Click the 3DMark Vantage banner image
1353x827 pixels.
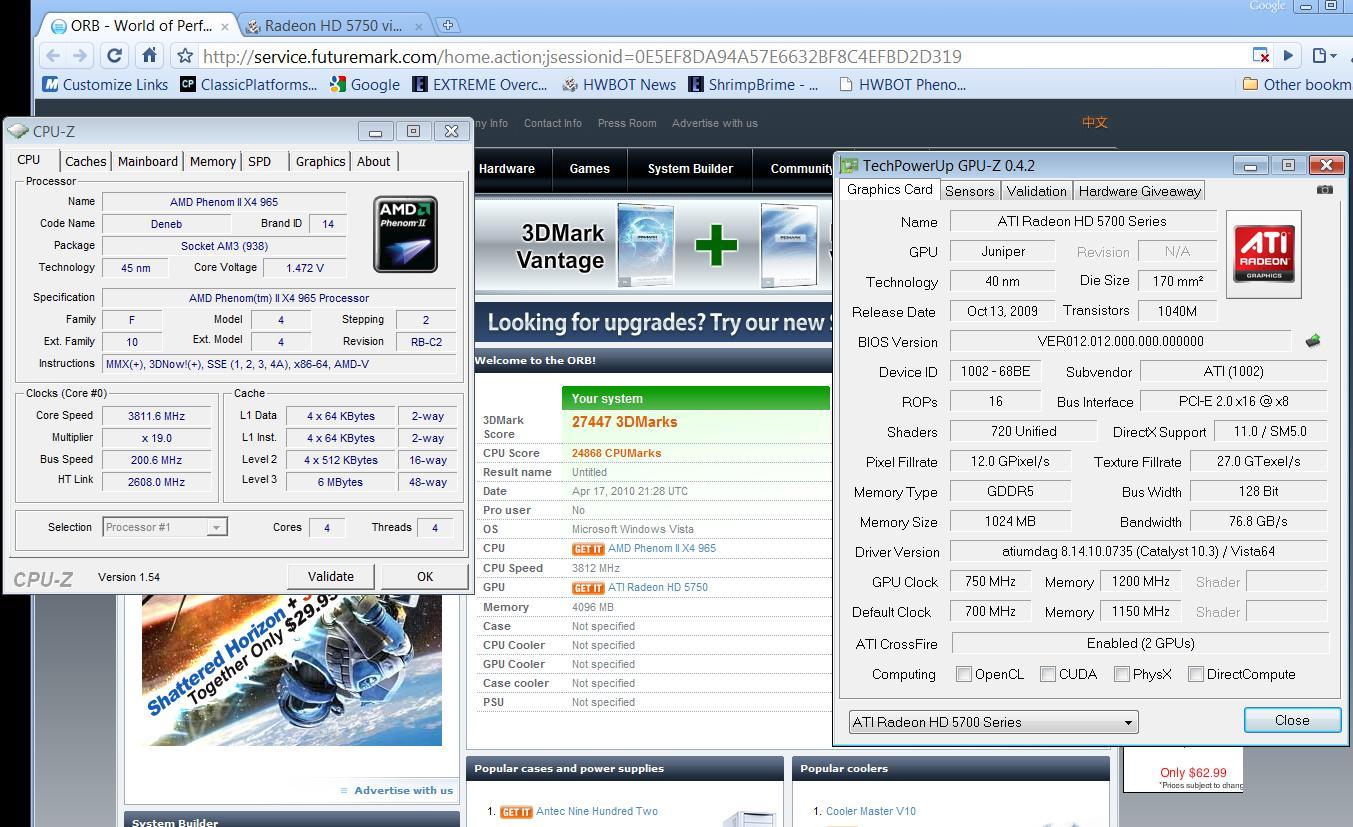click(653, 246)
